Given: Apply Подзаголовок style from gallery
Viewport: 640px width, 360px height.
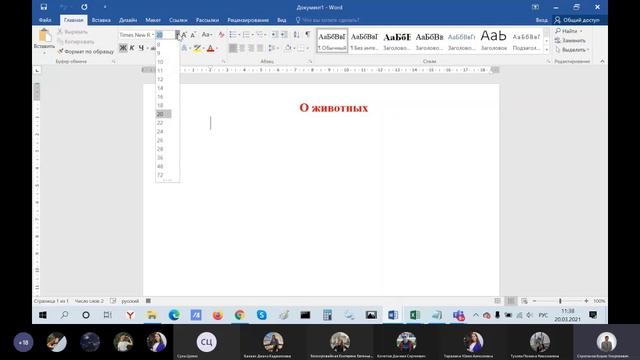Looking at the screenshot, I should [x=526, y=40].
